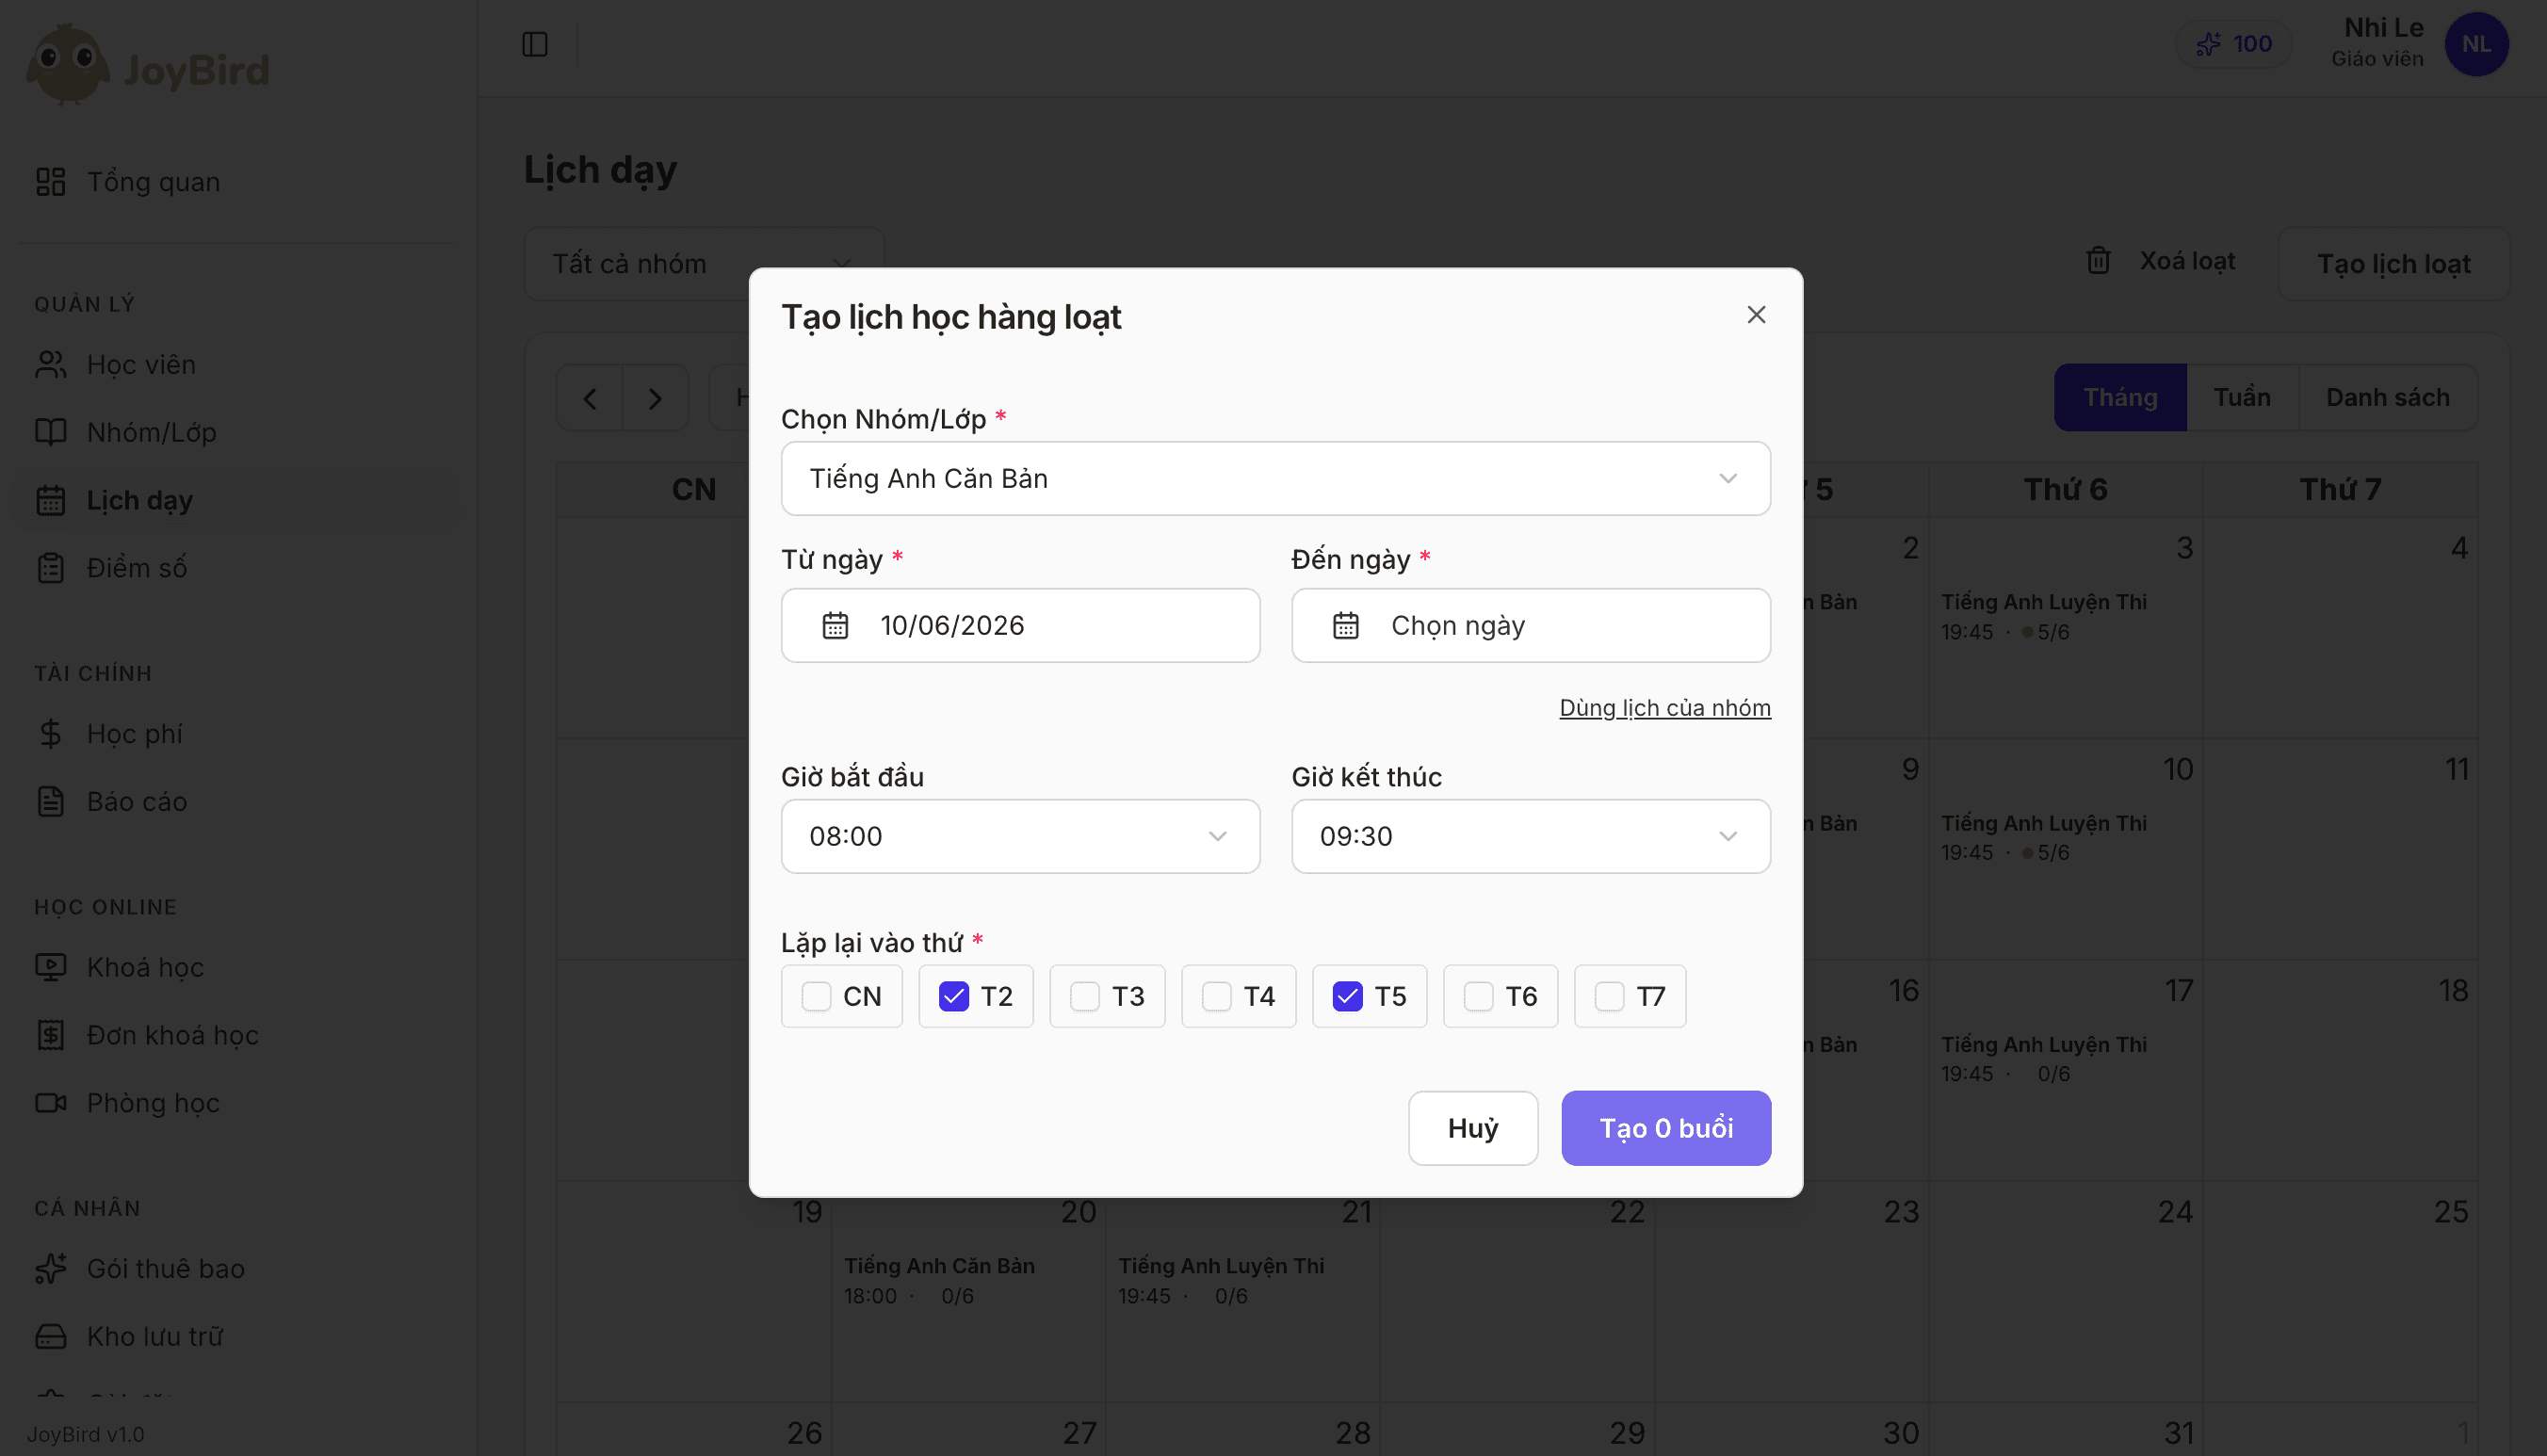Go to next month arrow
This screenshot has width=2547, height=1456.
(655, 398)
